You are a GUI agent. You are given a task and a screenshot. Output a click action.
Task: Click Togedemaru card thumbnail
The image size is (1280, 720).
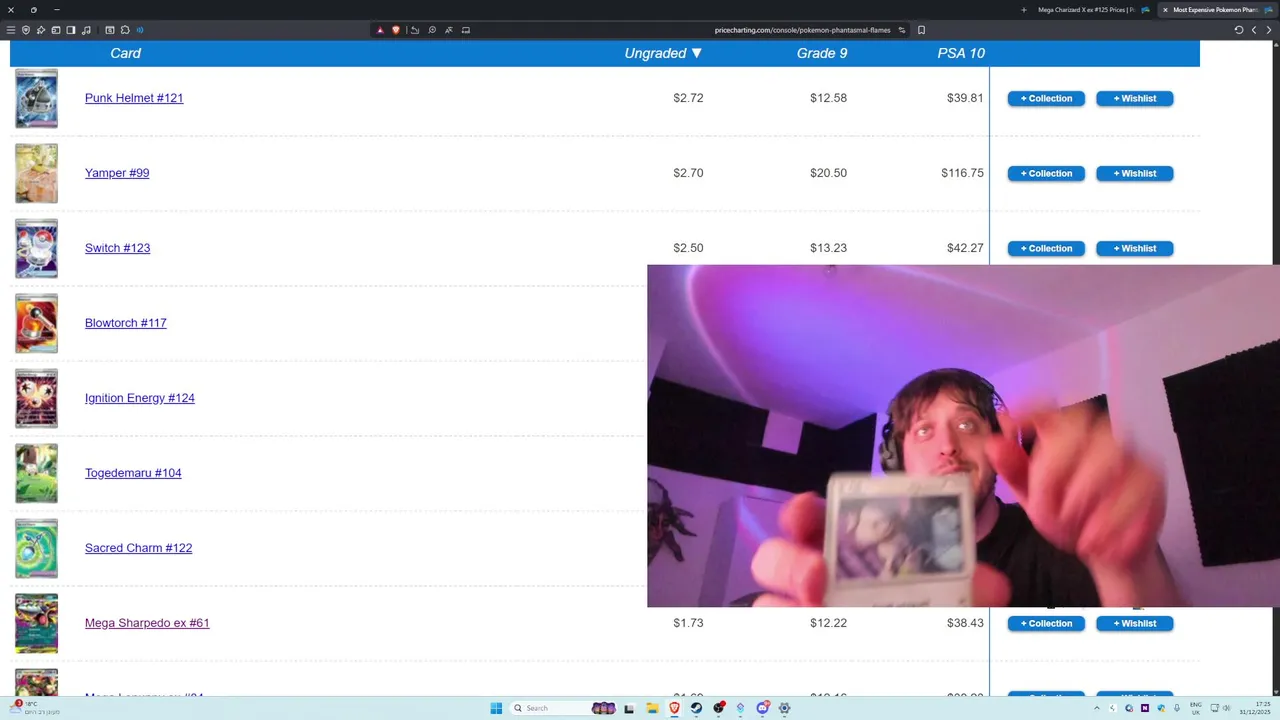point(36,473)
